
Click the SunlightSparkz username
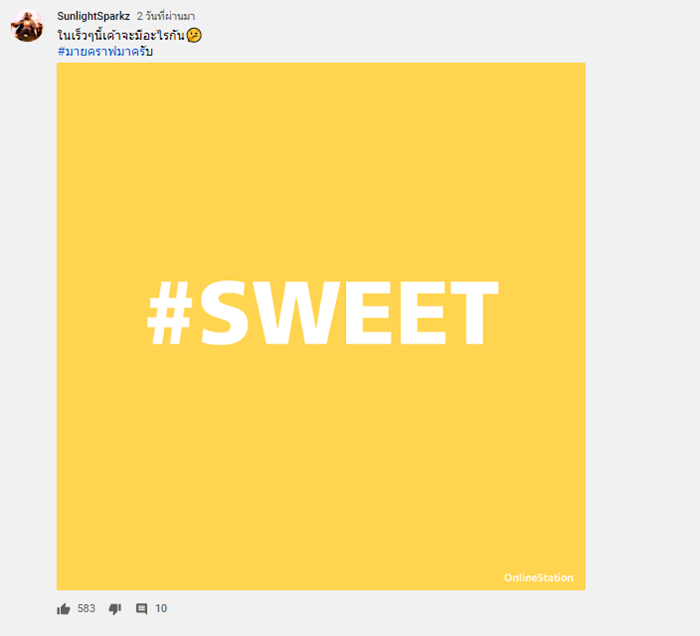[x=93, y=16]
